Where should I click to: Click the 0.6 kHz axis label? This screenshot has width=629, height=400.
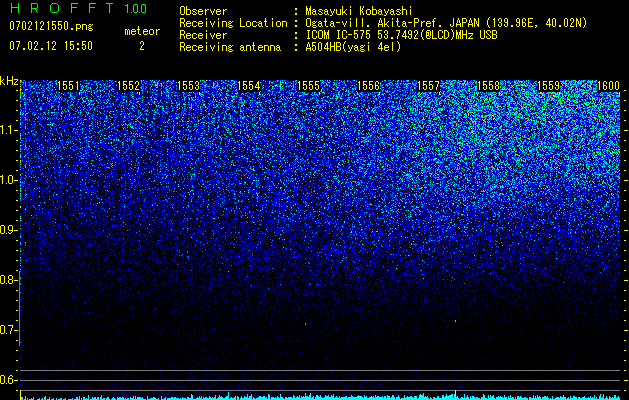pyautogui.click(x=8, y=380)
